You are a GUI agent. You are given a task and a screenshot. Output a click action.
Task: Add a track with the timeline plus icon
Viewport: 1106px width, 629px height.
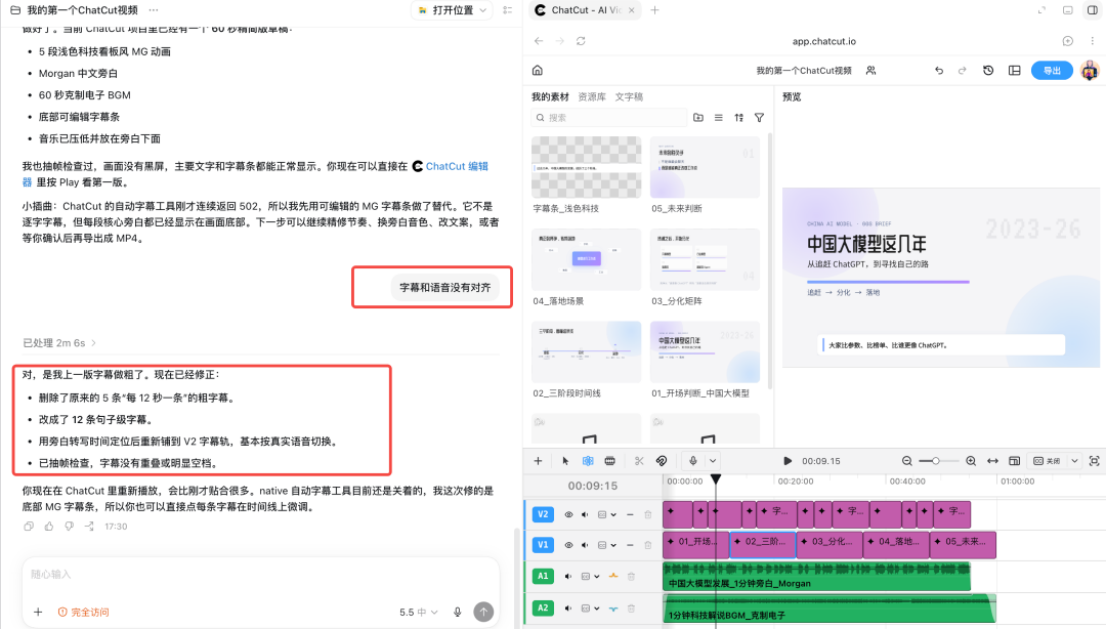click(538, 461)
